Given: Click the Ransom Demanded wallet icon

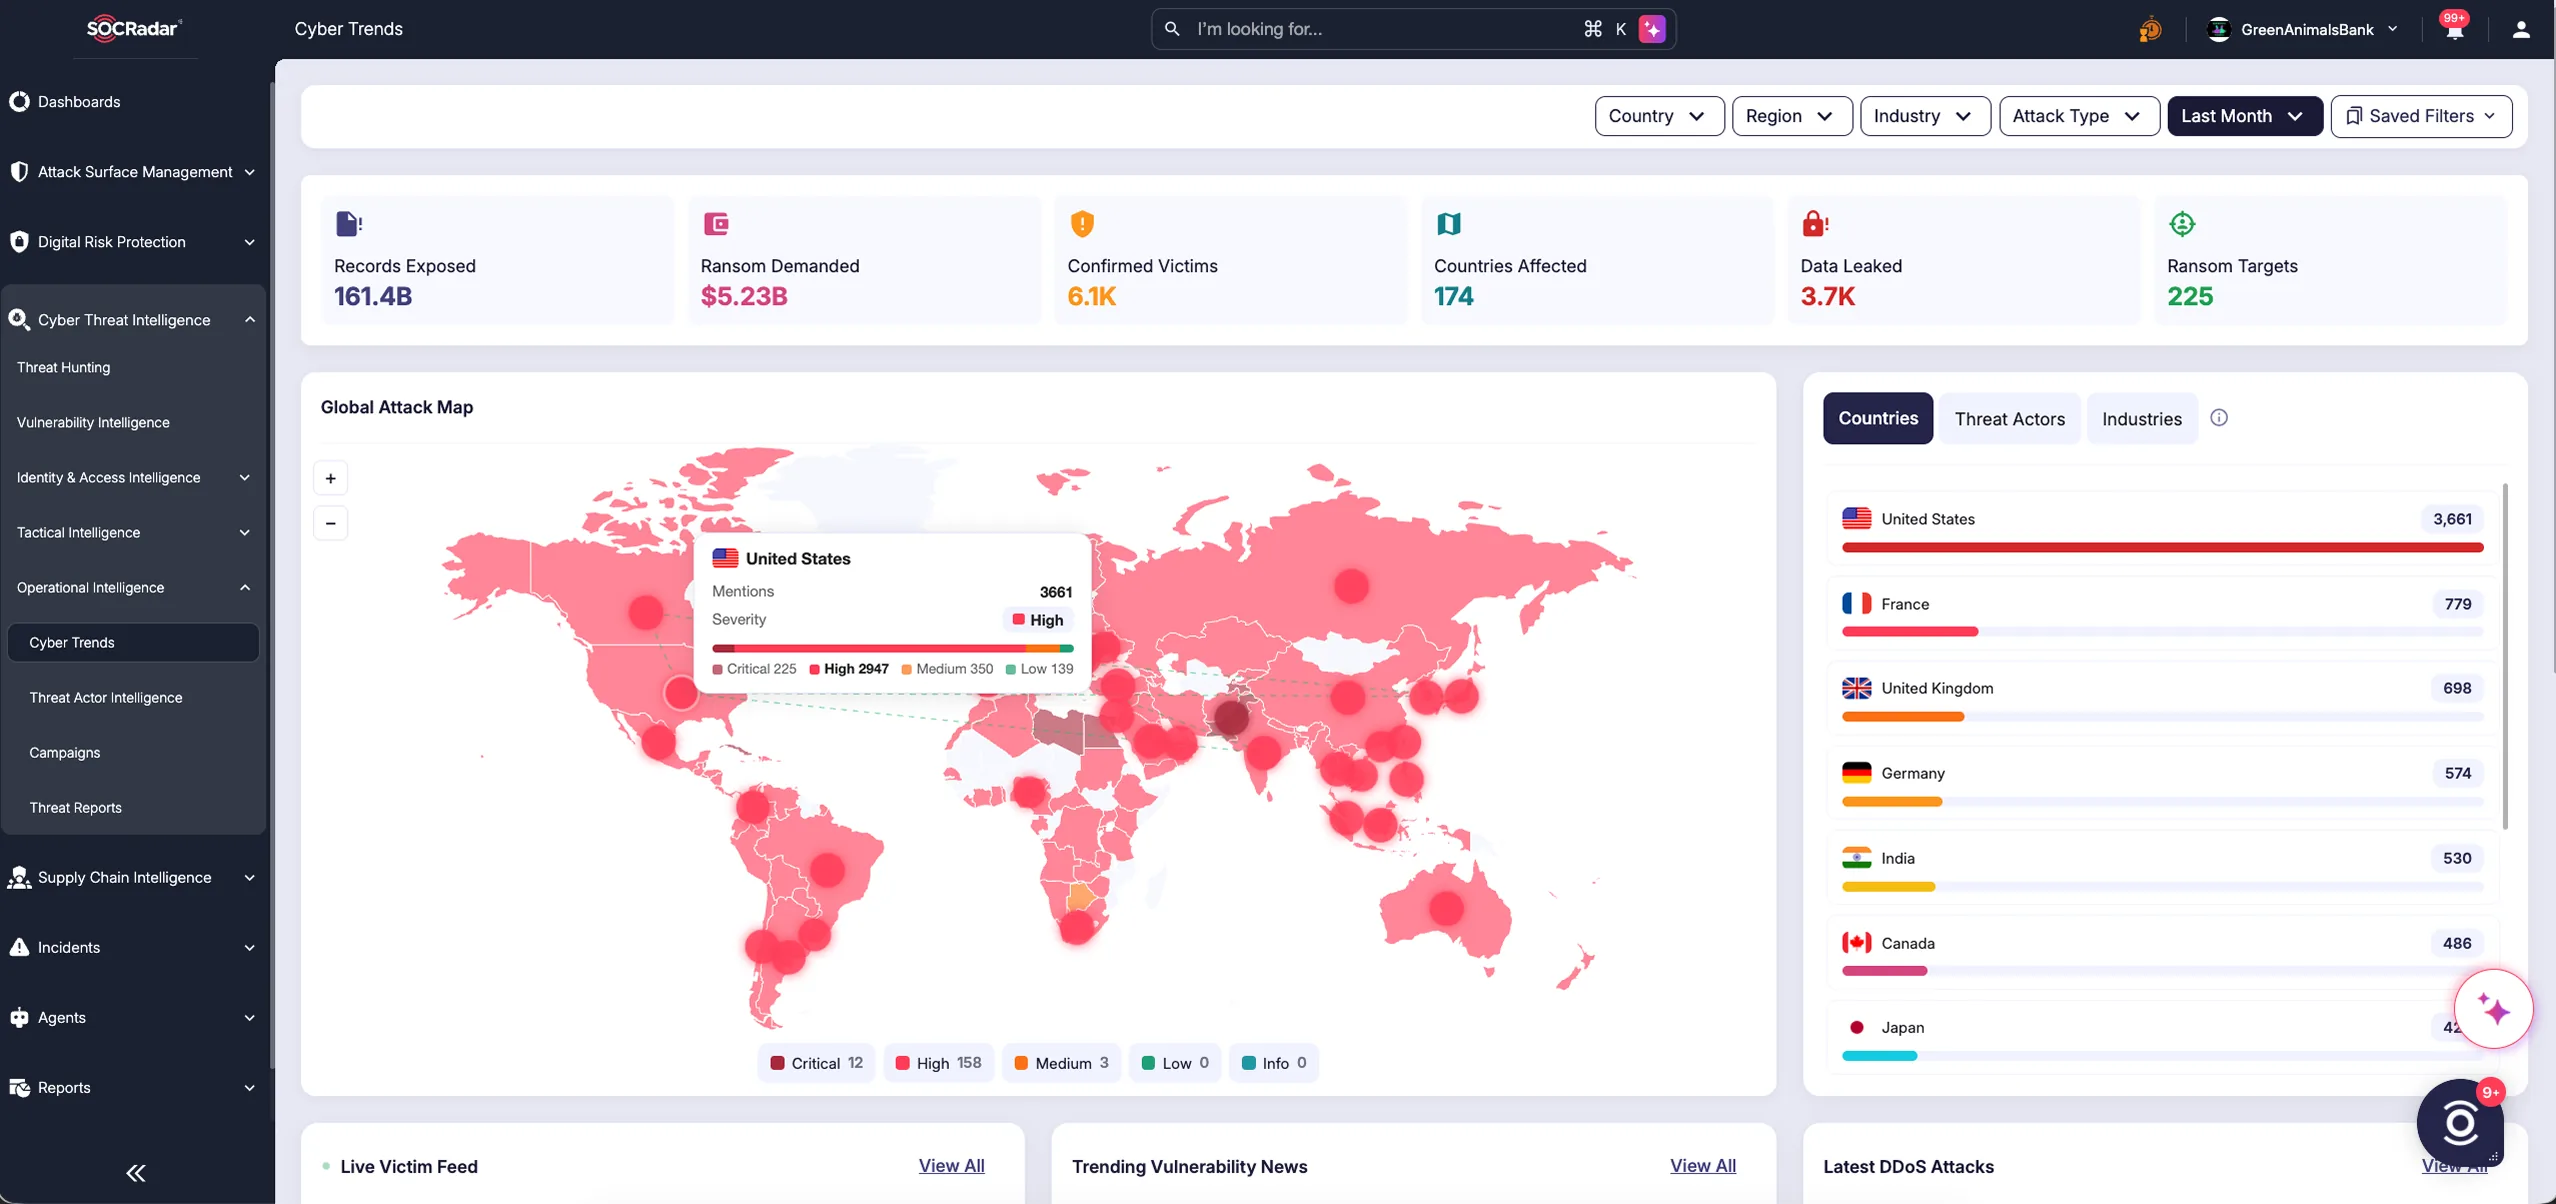Looking at the screenshot, I should click(x=716, y=224).
